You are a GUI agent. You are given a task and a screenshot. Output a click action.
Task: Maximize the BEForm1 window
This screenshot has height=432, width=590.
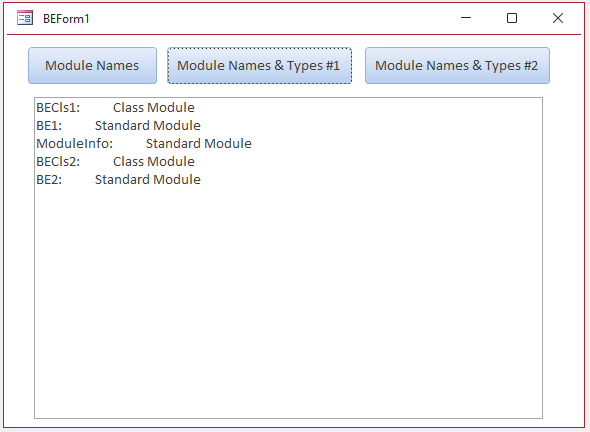coord(512,18)
